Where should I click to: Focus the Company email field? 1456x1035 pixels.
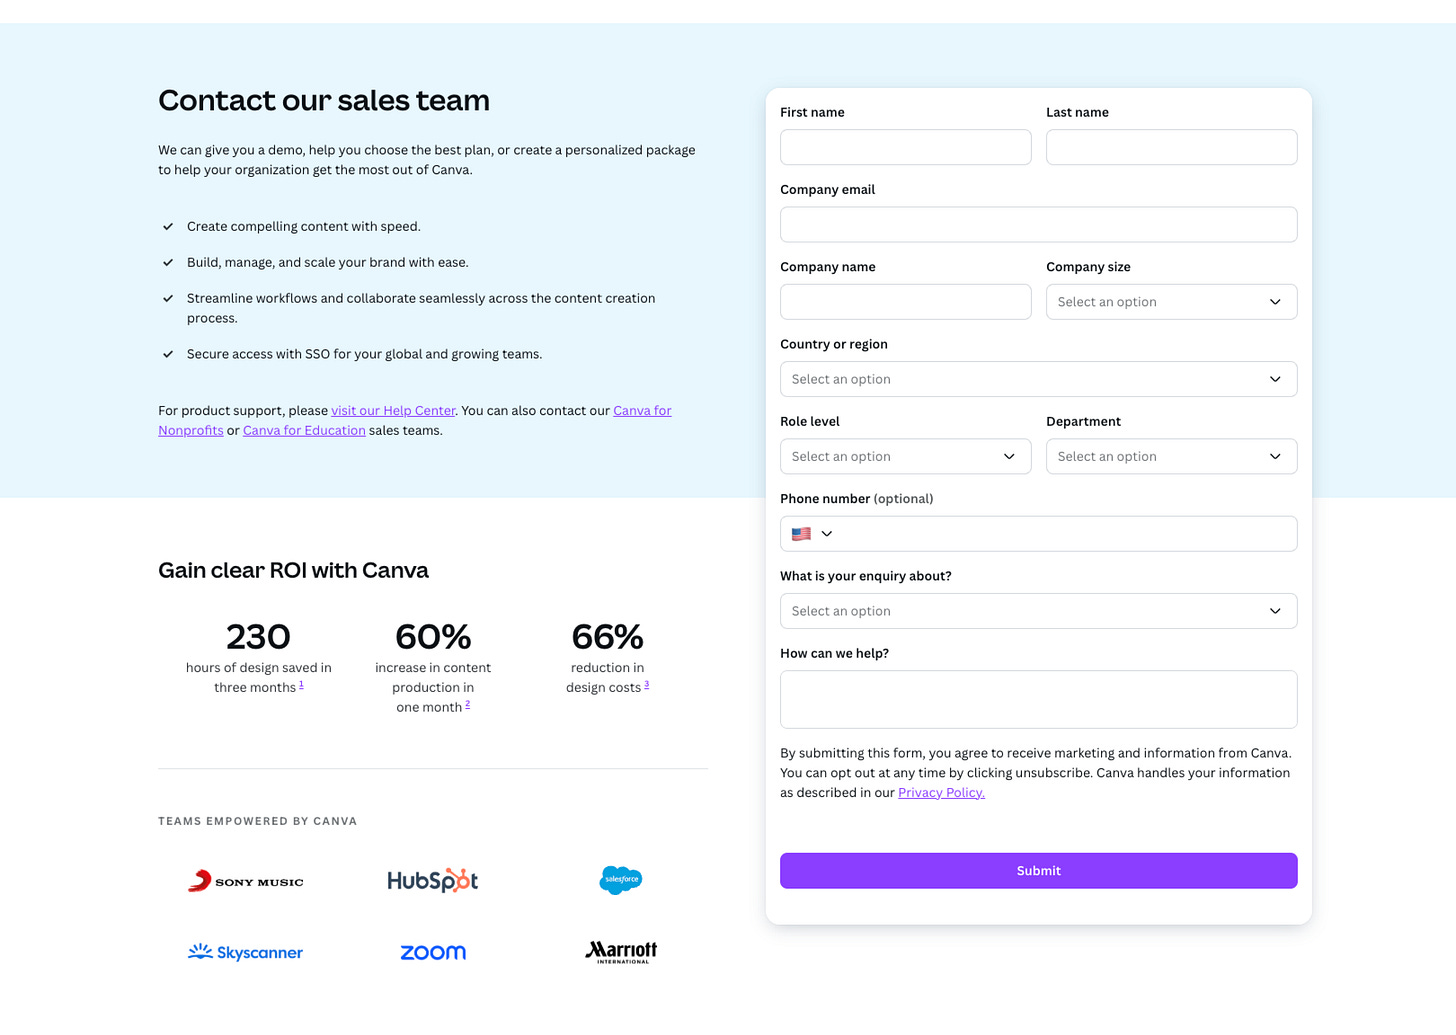pos(1038,224)
